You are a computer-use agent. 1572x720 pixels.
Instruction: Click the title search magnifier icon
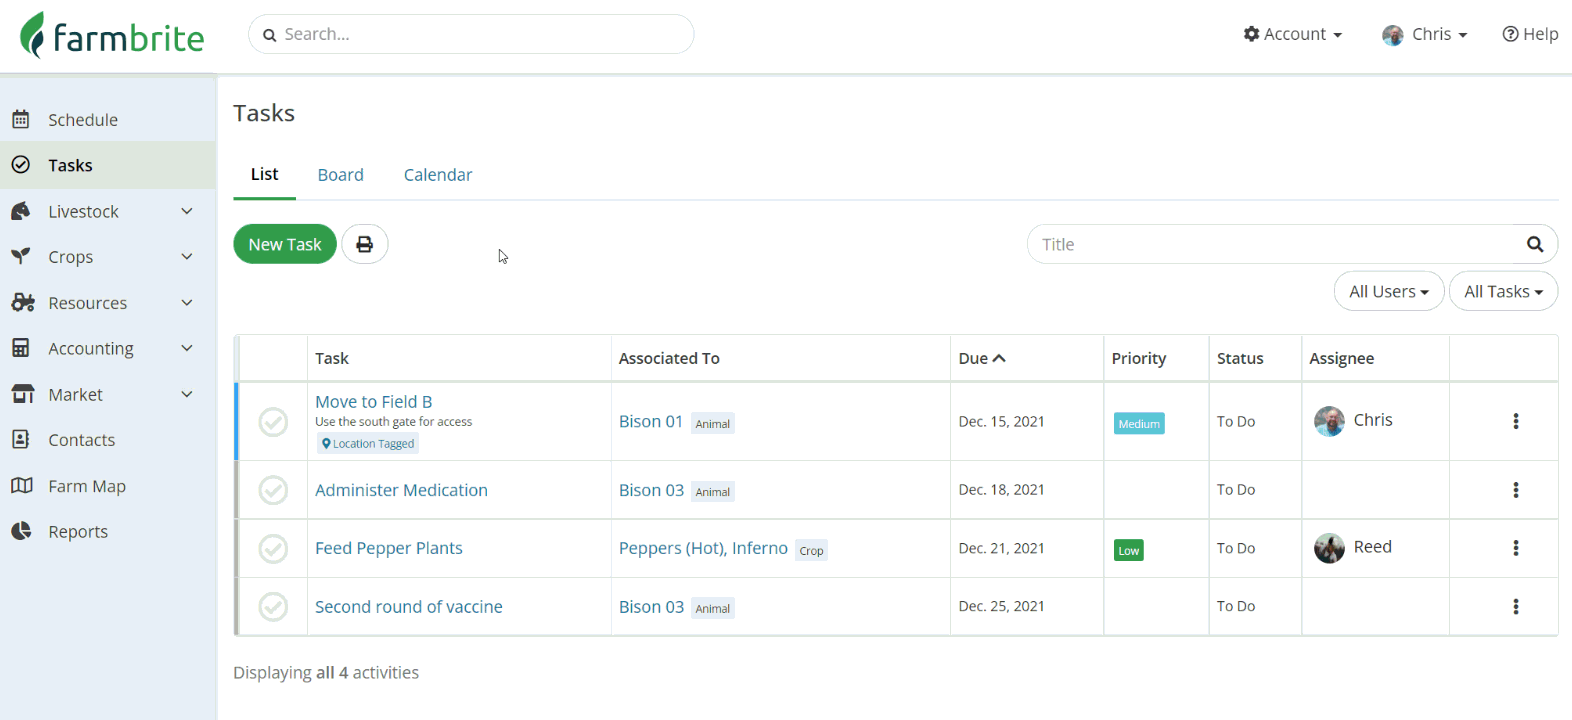(x=1535, y=244)
